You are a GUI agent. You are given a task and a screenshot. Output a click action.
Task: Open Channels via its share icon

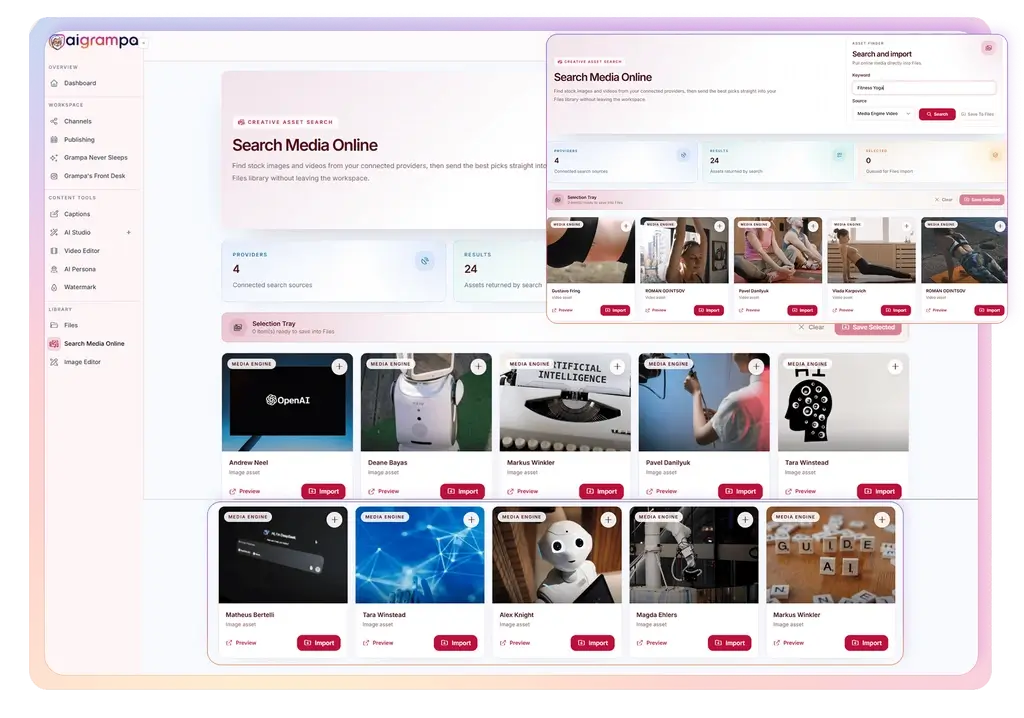point(54,122)
